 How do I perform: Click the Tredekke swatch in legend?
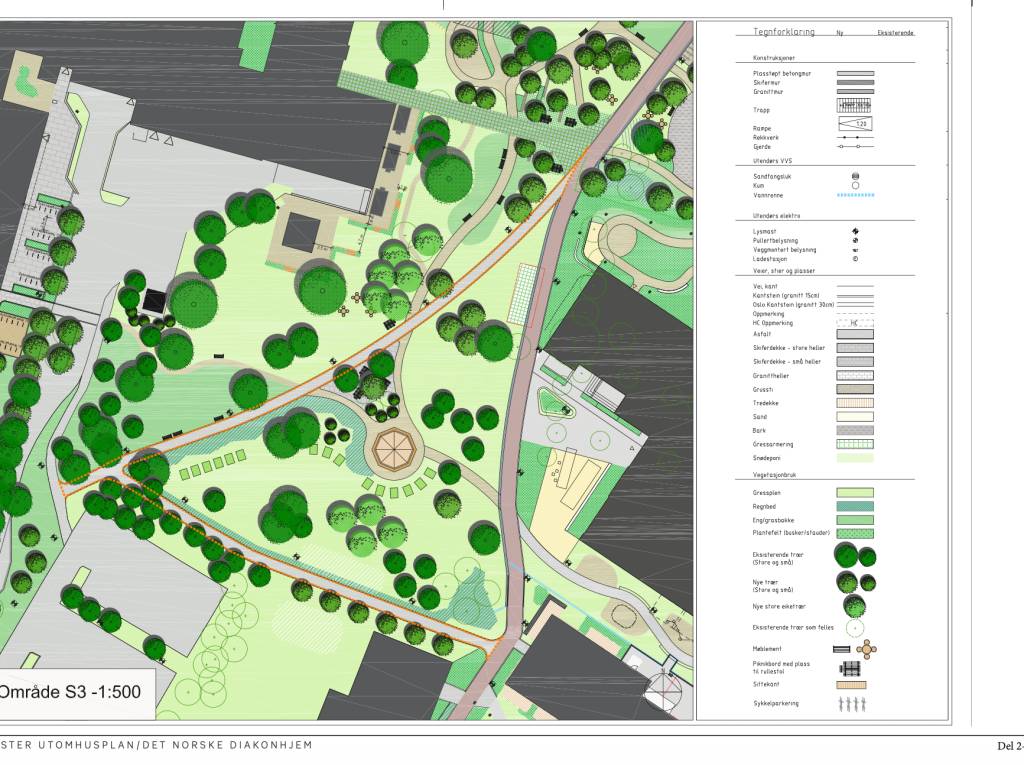(855, 403)
